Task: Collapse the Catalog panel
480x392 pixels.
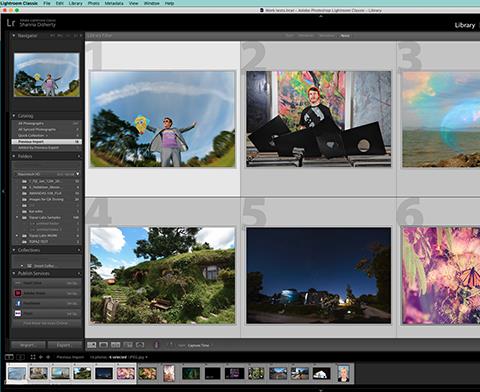Action: [14, 116]
